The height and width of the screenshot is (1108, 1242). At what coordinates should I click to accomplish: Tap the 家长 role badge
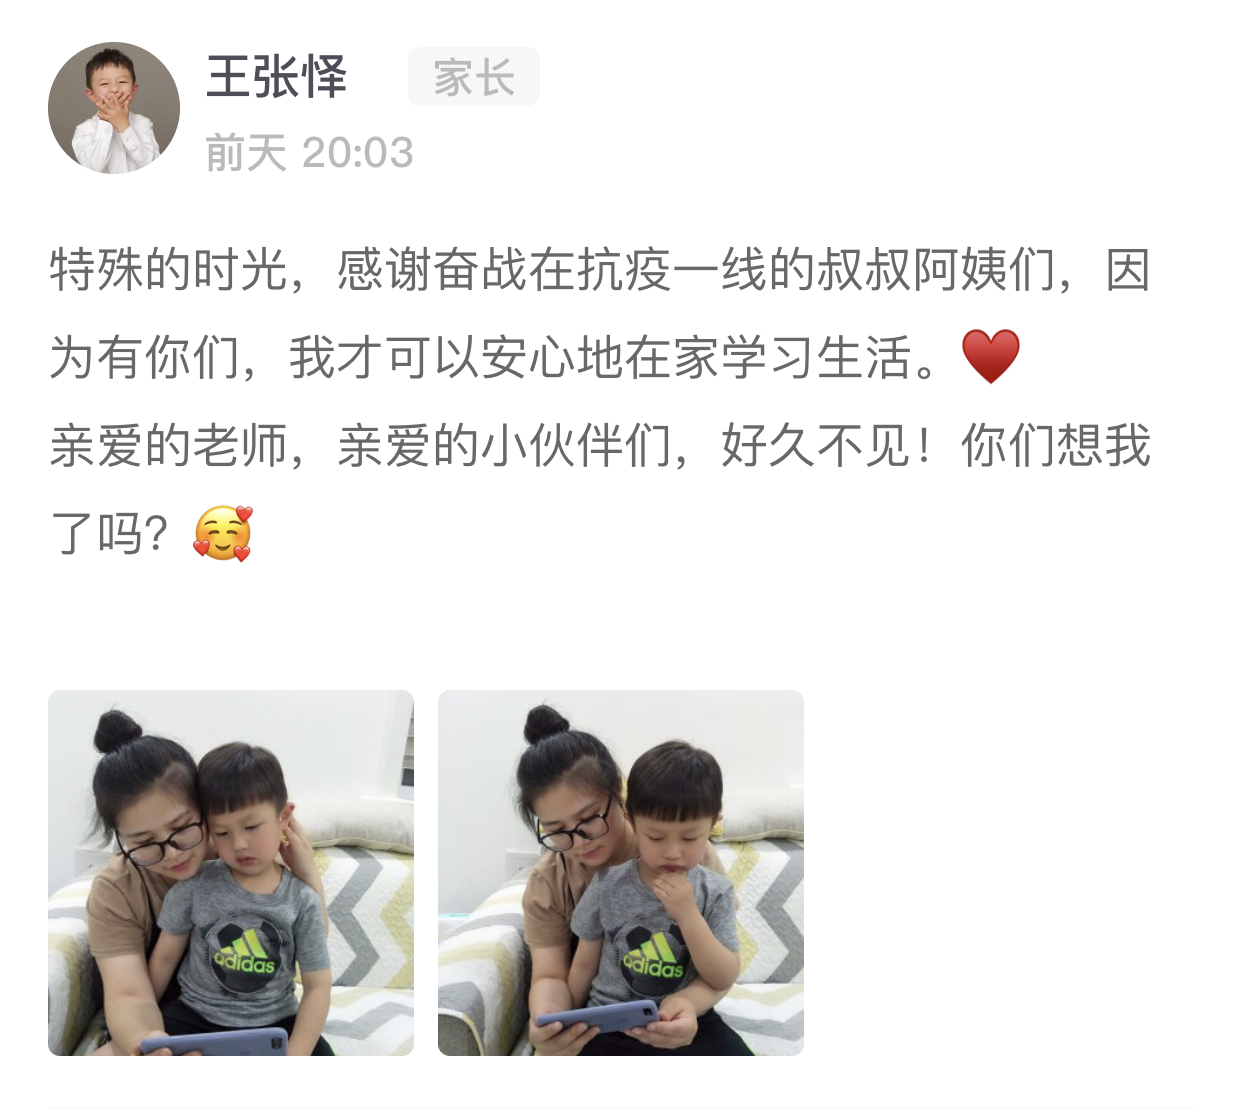pos(474,77)
